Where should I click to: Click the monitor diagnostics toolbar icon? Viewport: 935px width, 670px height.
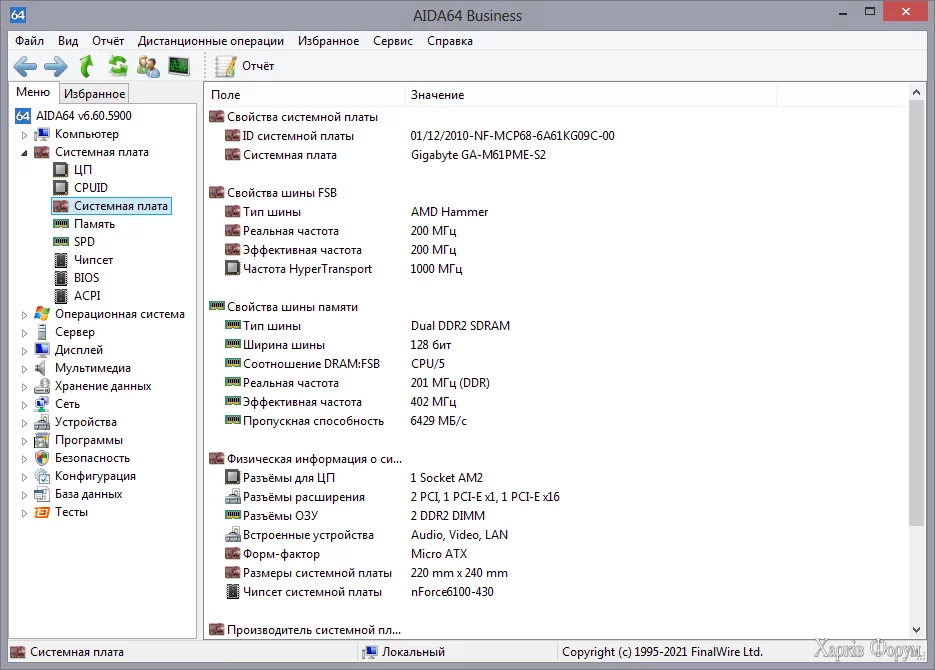click(x=179, y=66)
